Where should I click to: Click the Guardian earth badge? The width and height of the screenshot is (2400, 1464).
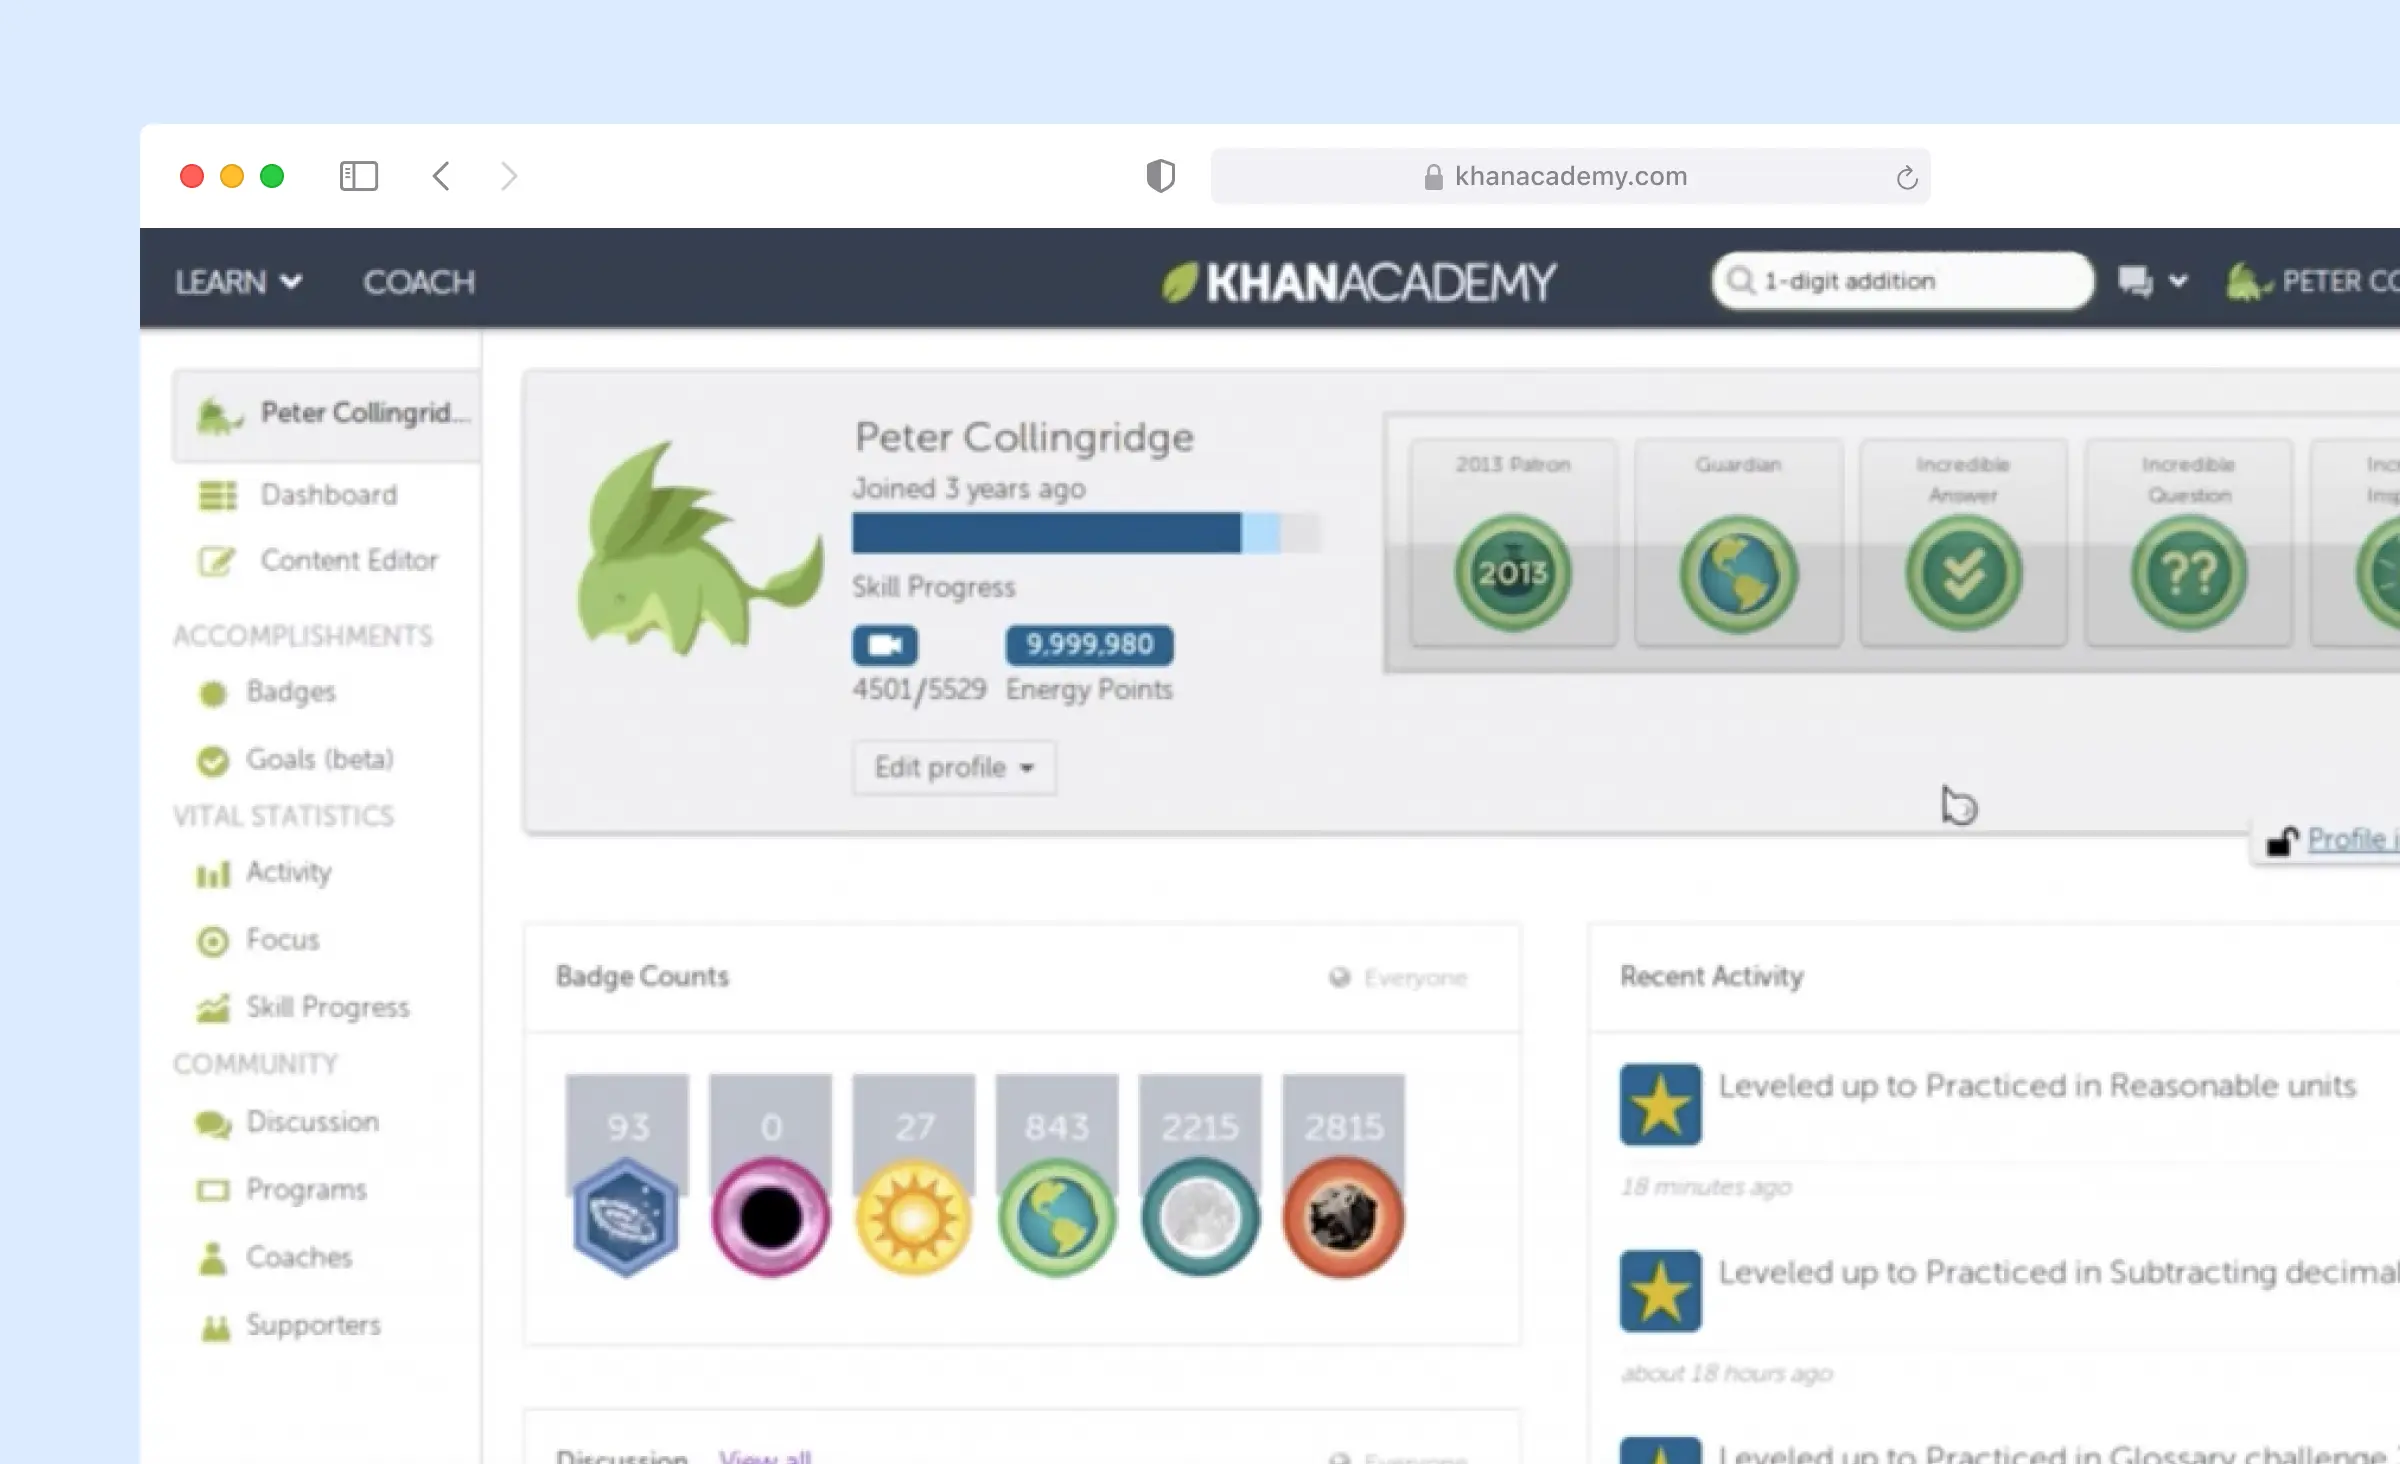tap(1739, 574)
